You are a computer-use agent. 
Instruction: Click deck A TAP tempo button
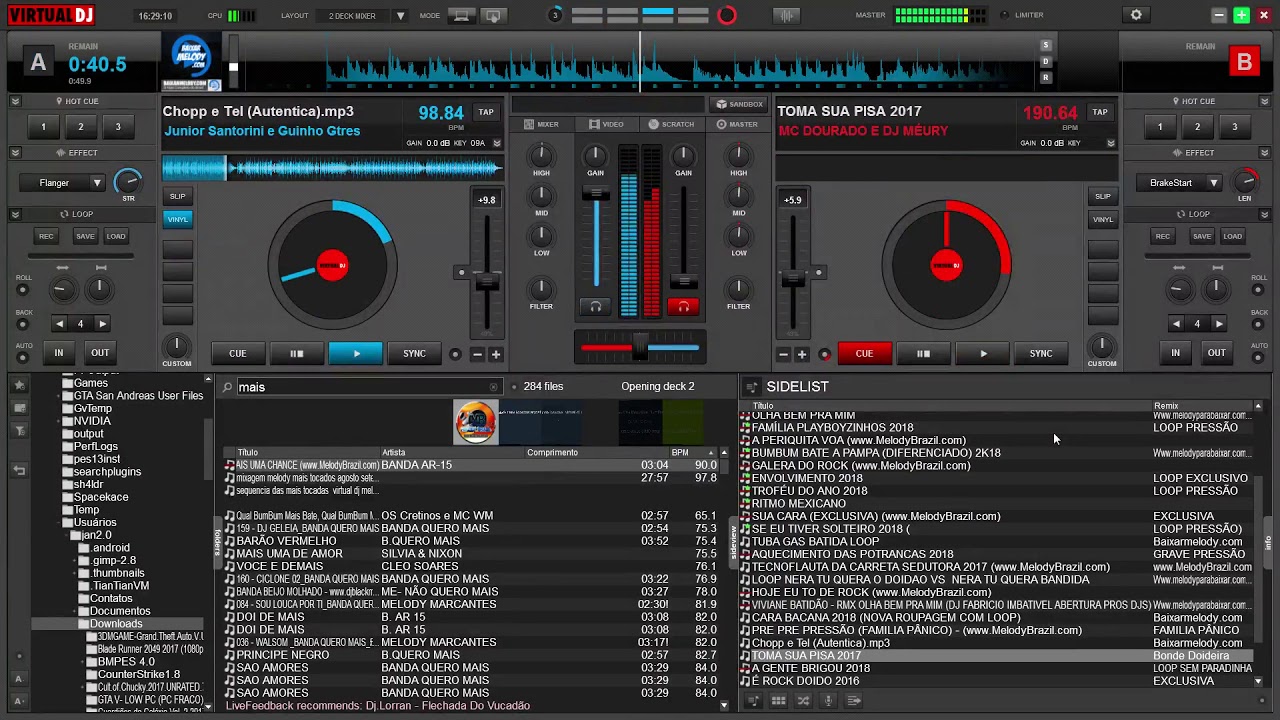pos(486,112)
